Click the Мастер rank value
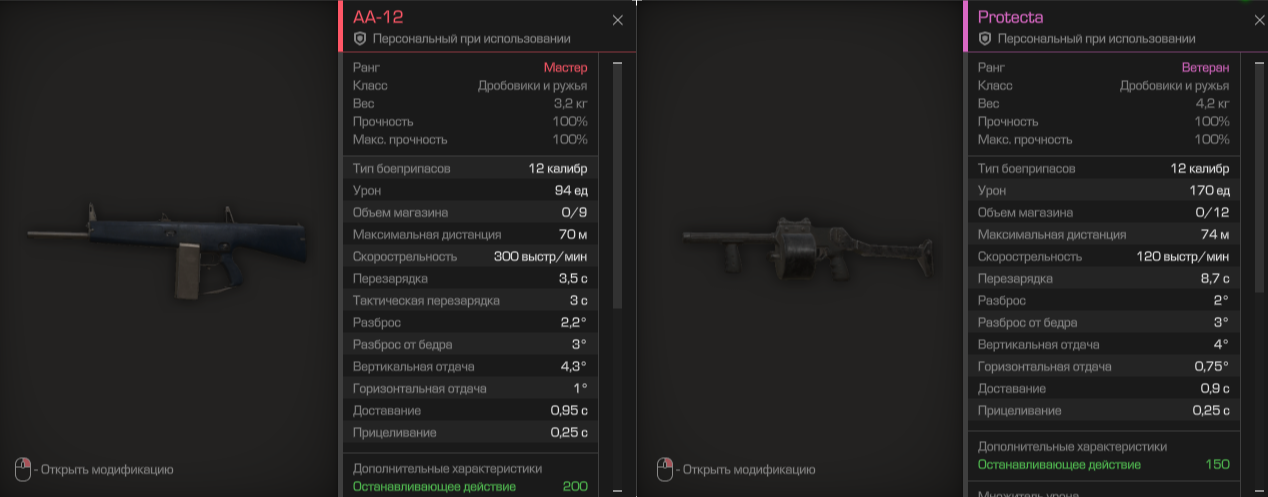Image resolution: width=1268 pixels, height=497 pixels. click(x=565, y=68)
